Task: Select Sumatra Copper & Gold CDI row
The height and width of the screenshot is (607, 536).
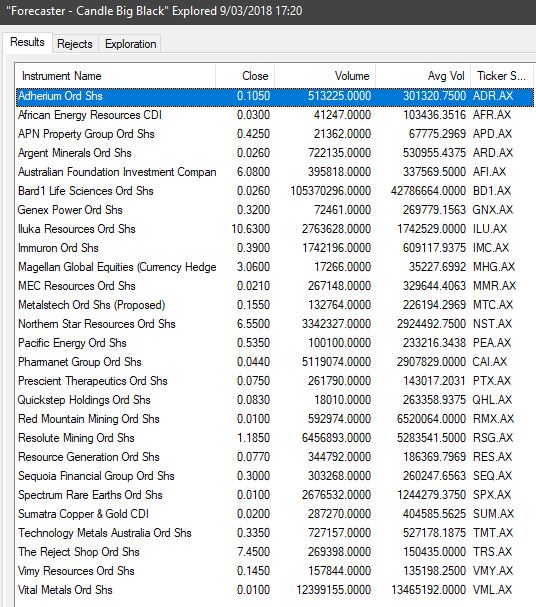Action: [x=275, y=514]
